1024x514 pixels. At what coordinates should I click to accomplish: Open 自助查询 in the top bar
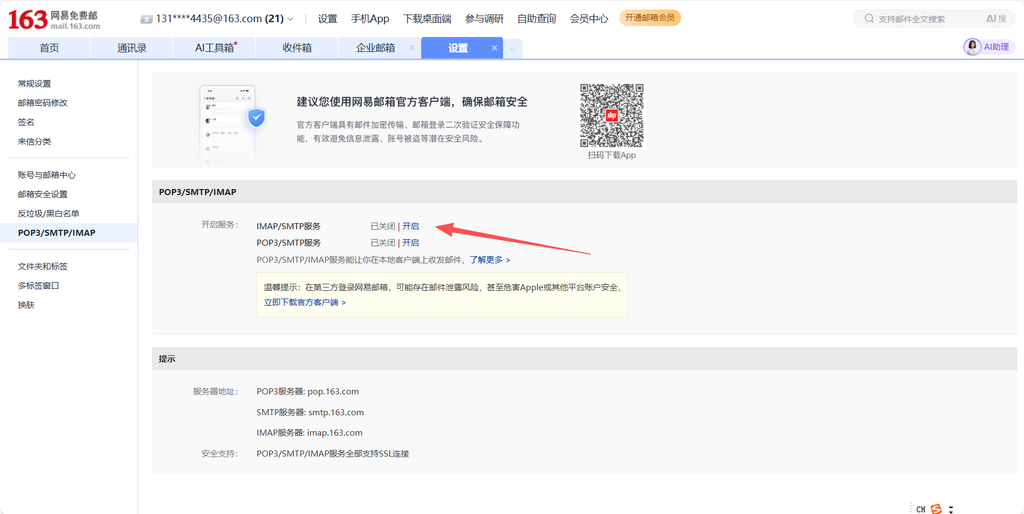point(536,19)
